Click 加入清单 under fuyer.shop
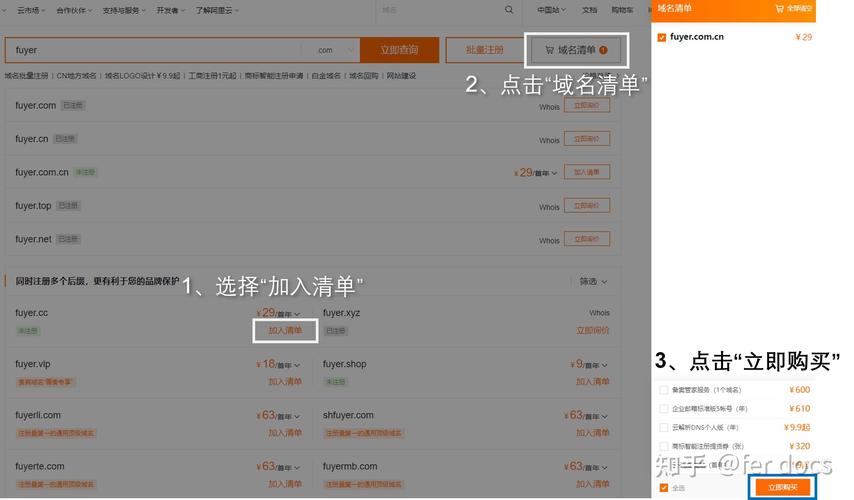Screen dimensions: 854x500 (x=593, y=381)
